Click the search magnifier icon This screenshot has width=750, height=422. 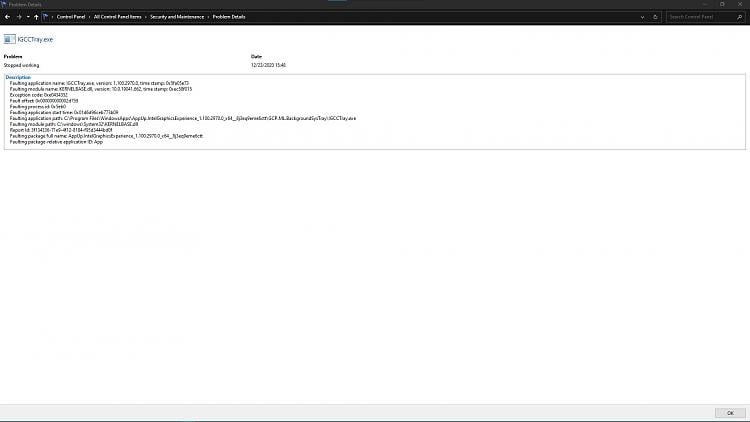pos(739,17)
